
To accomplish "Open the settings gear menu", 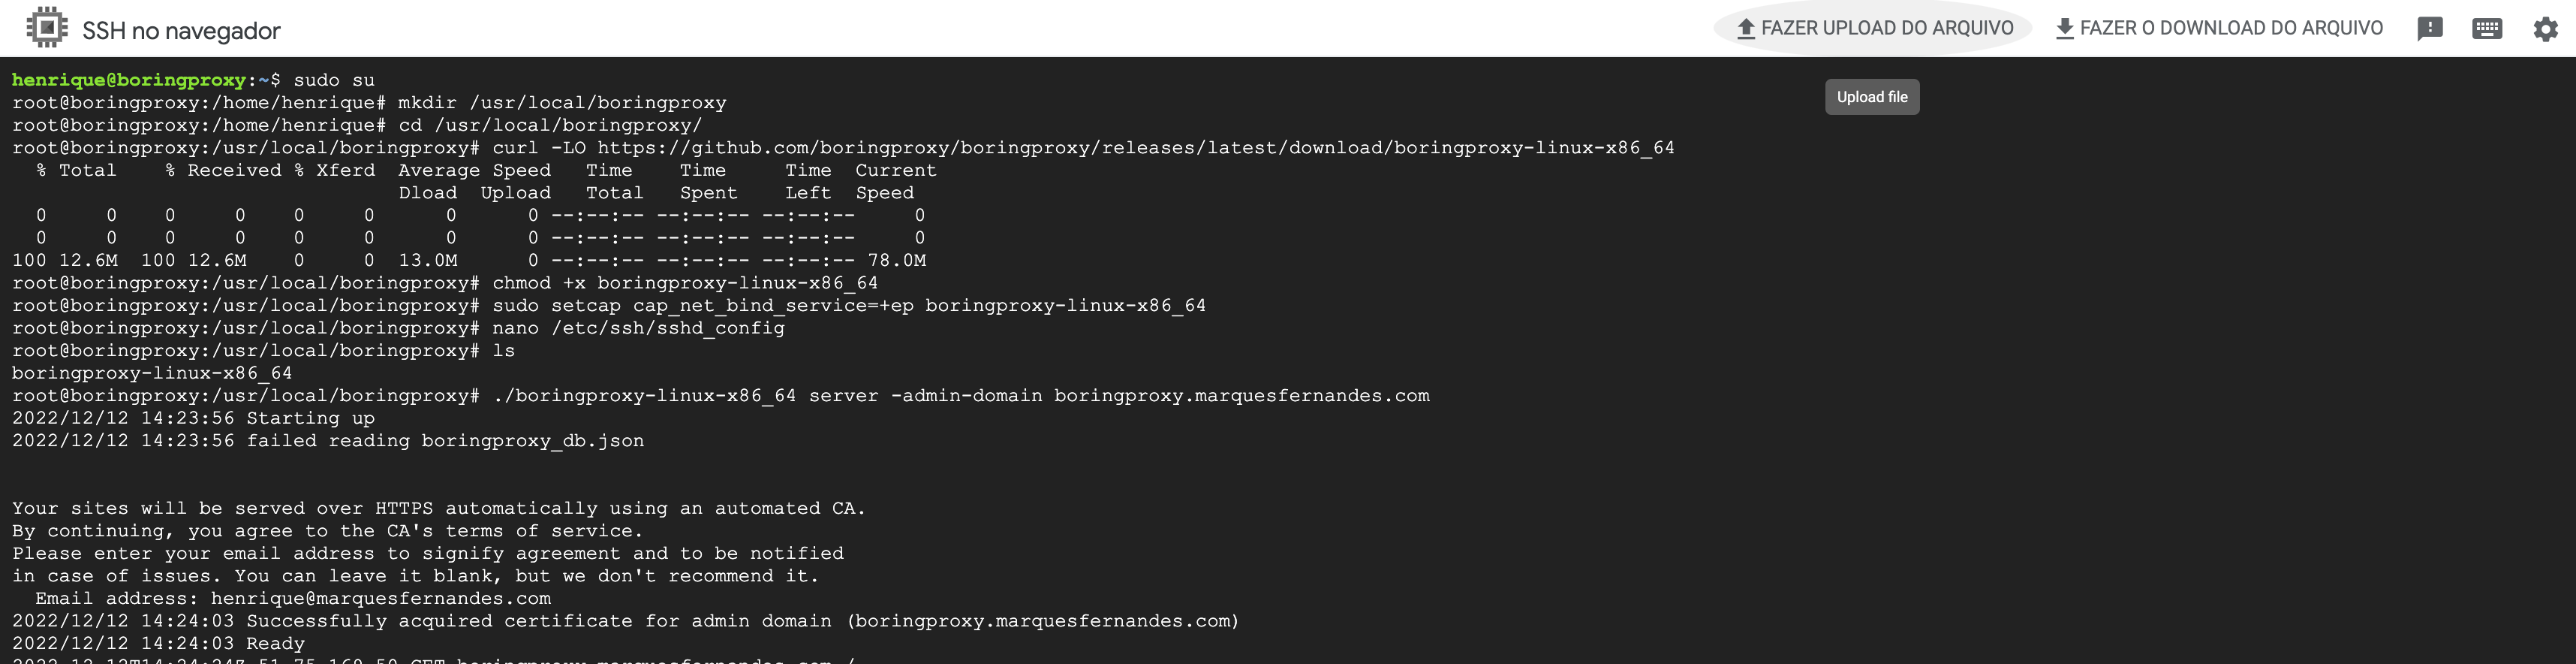I will click(x=2545, y=28).
